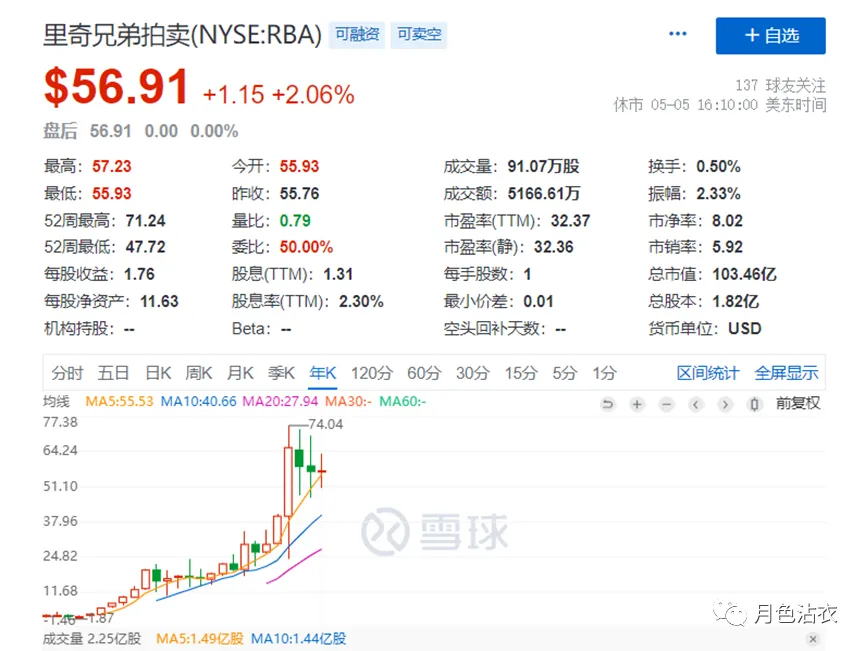Click the 货币单位 USD value
Image resolution: width=865 pixels, height=651 pixels.
[x=745, y=329]
